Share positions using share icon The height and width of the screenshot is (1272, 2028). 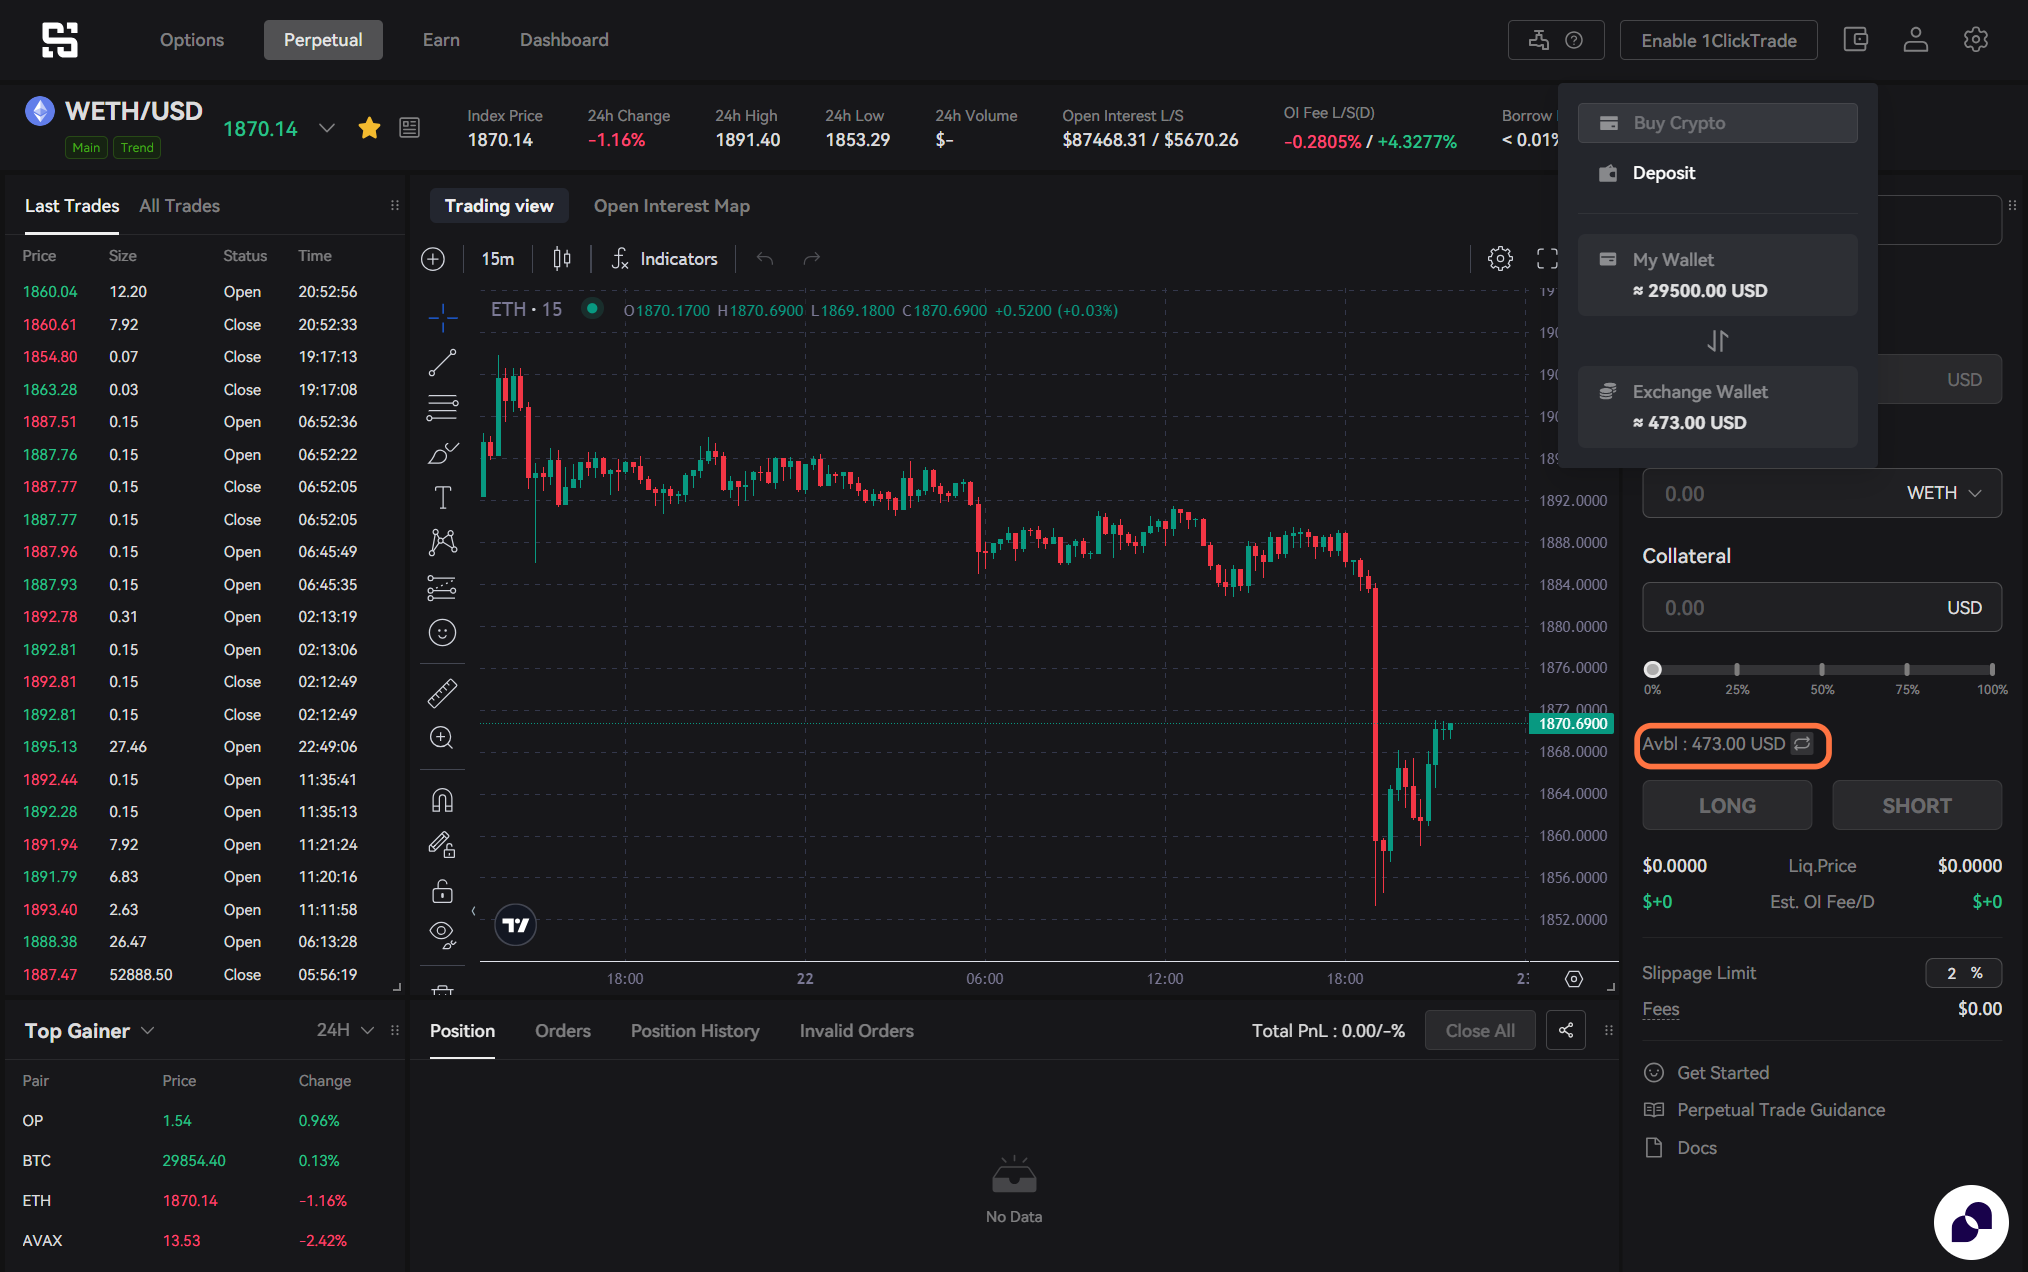pos(1566,1031)
